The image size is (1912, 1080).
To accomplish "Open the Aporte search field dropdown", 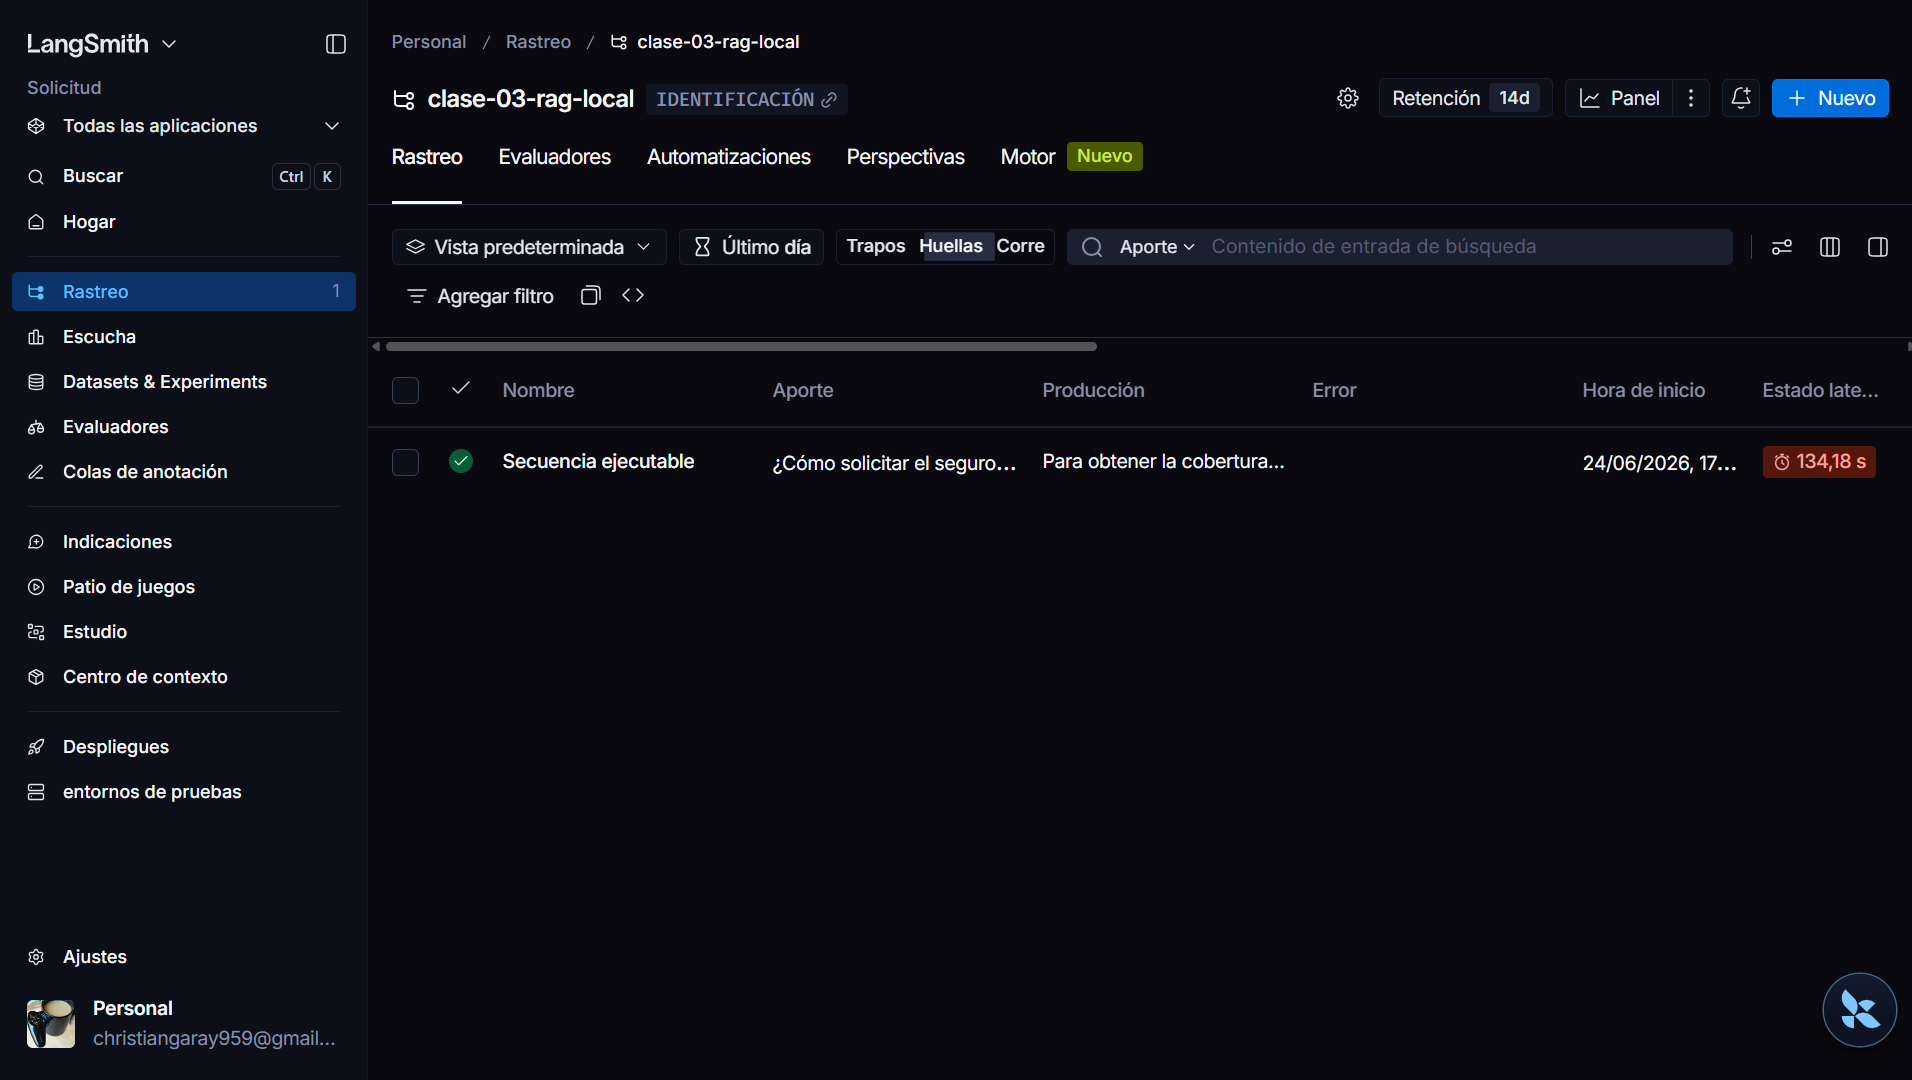I will [1157, 247].
